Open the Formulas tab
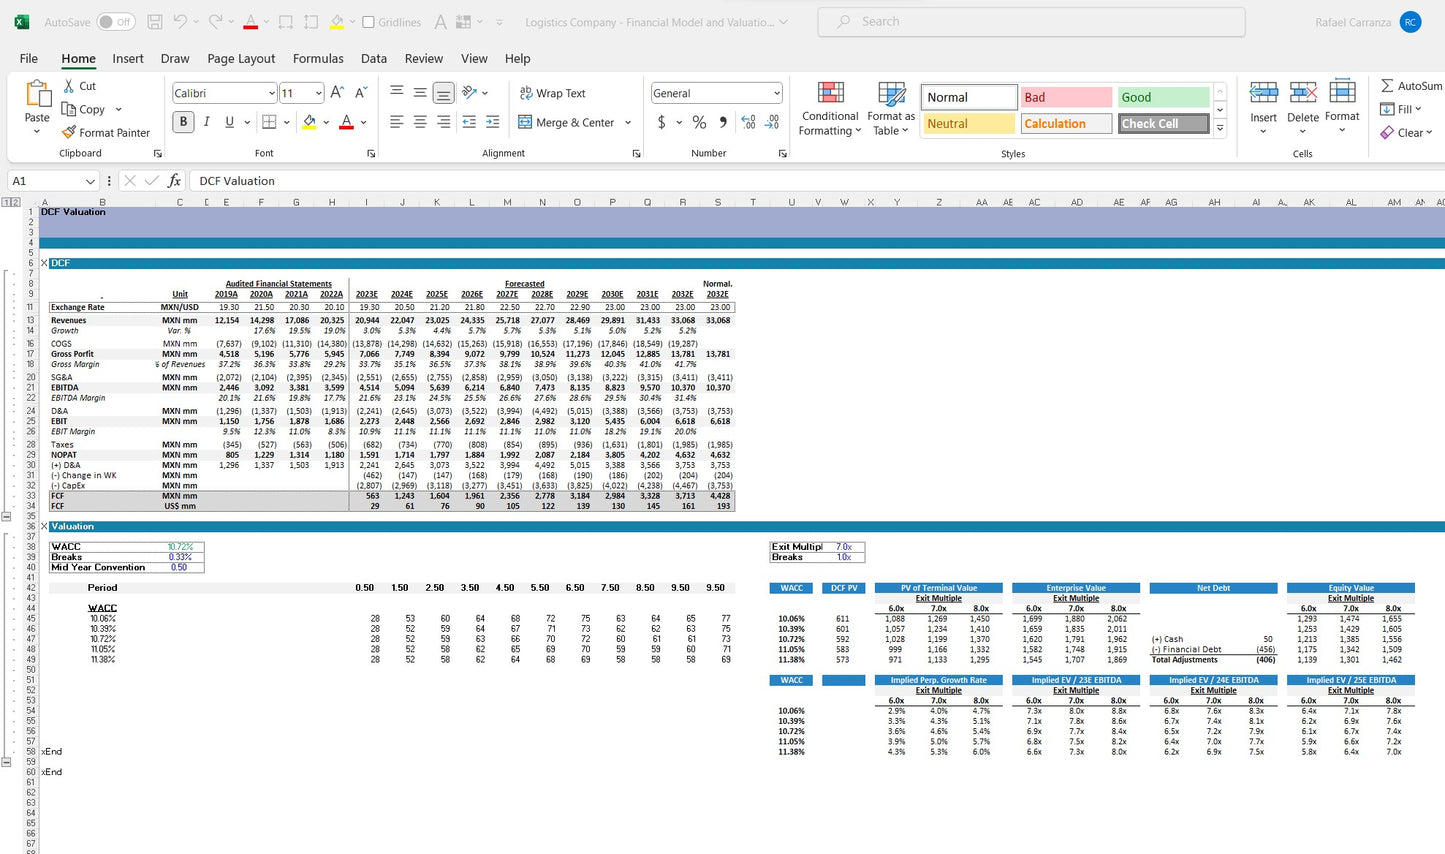The image size is (1445, 854). tap(318, 59)
